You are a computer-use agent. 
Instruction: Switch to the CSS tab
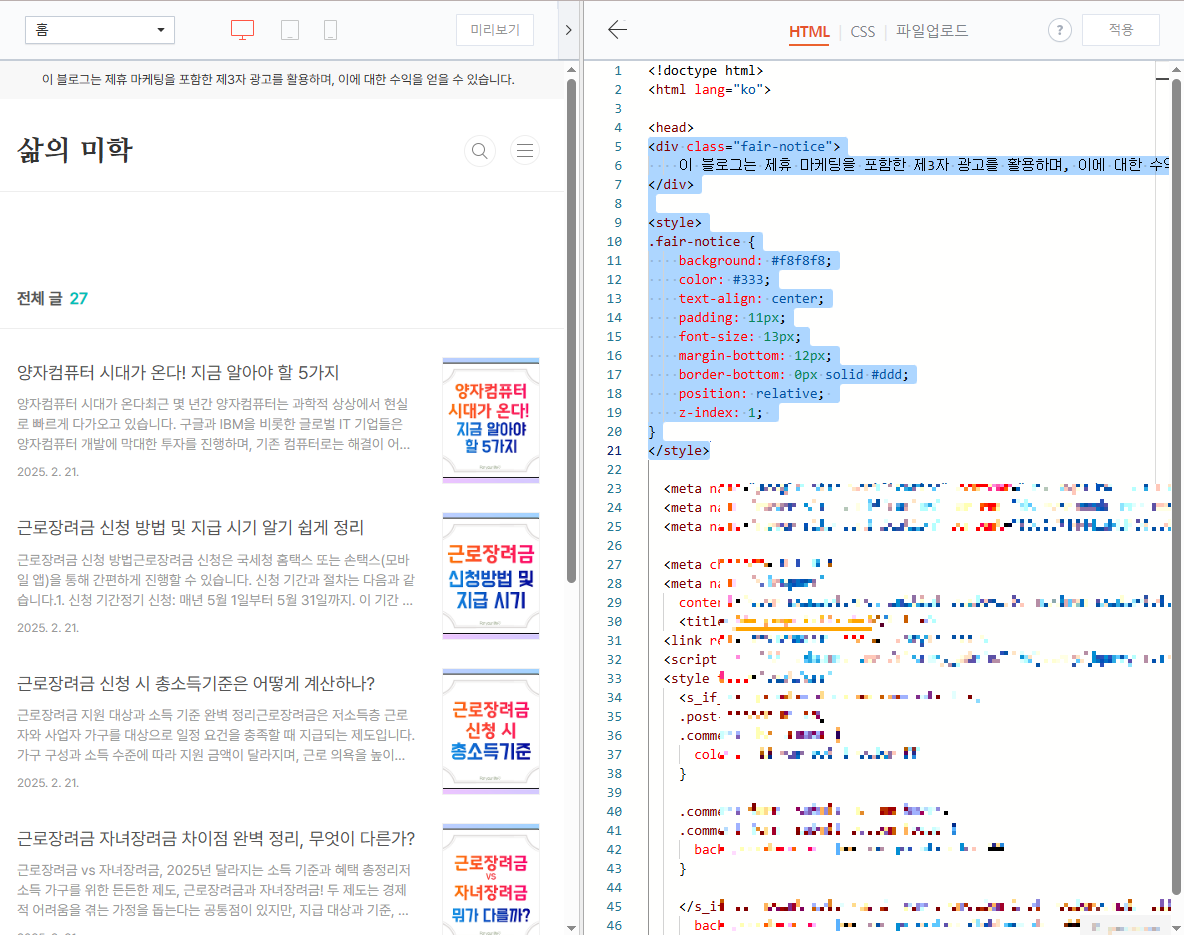pos(862,31)
